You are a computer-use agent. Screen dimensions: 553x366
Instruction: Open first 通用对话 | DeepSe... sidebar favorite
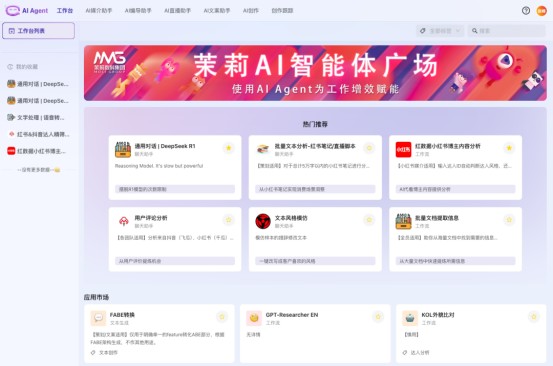click(x=38, y=84)
